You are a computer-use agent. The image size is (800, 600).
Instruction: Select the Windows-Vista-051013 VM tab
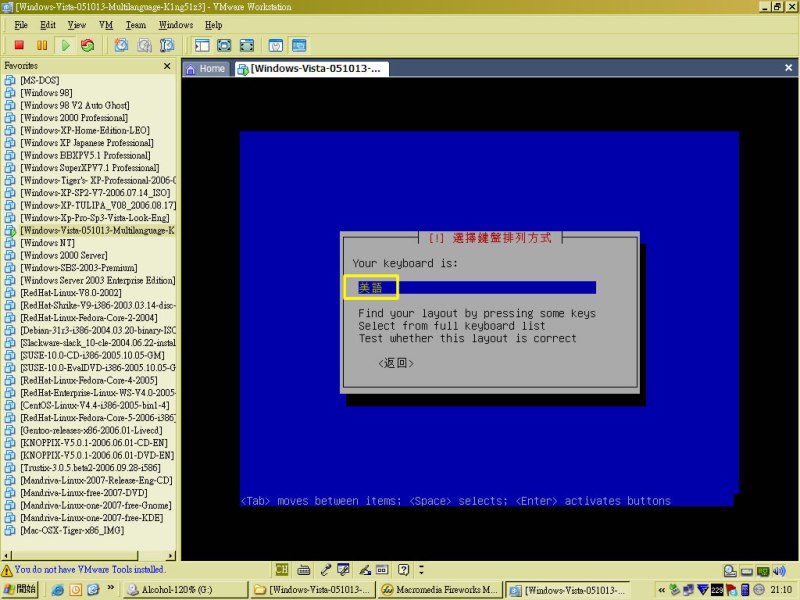click(x=312, y=68)
